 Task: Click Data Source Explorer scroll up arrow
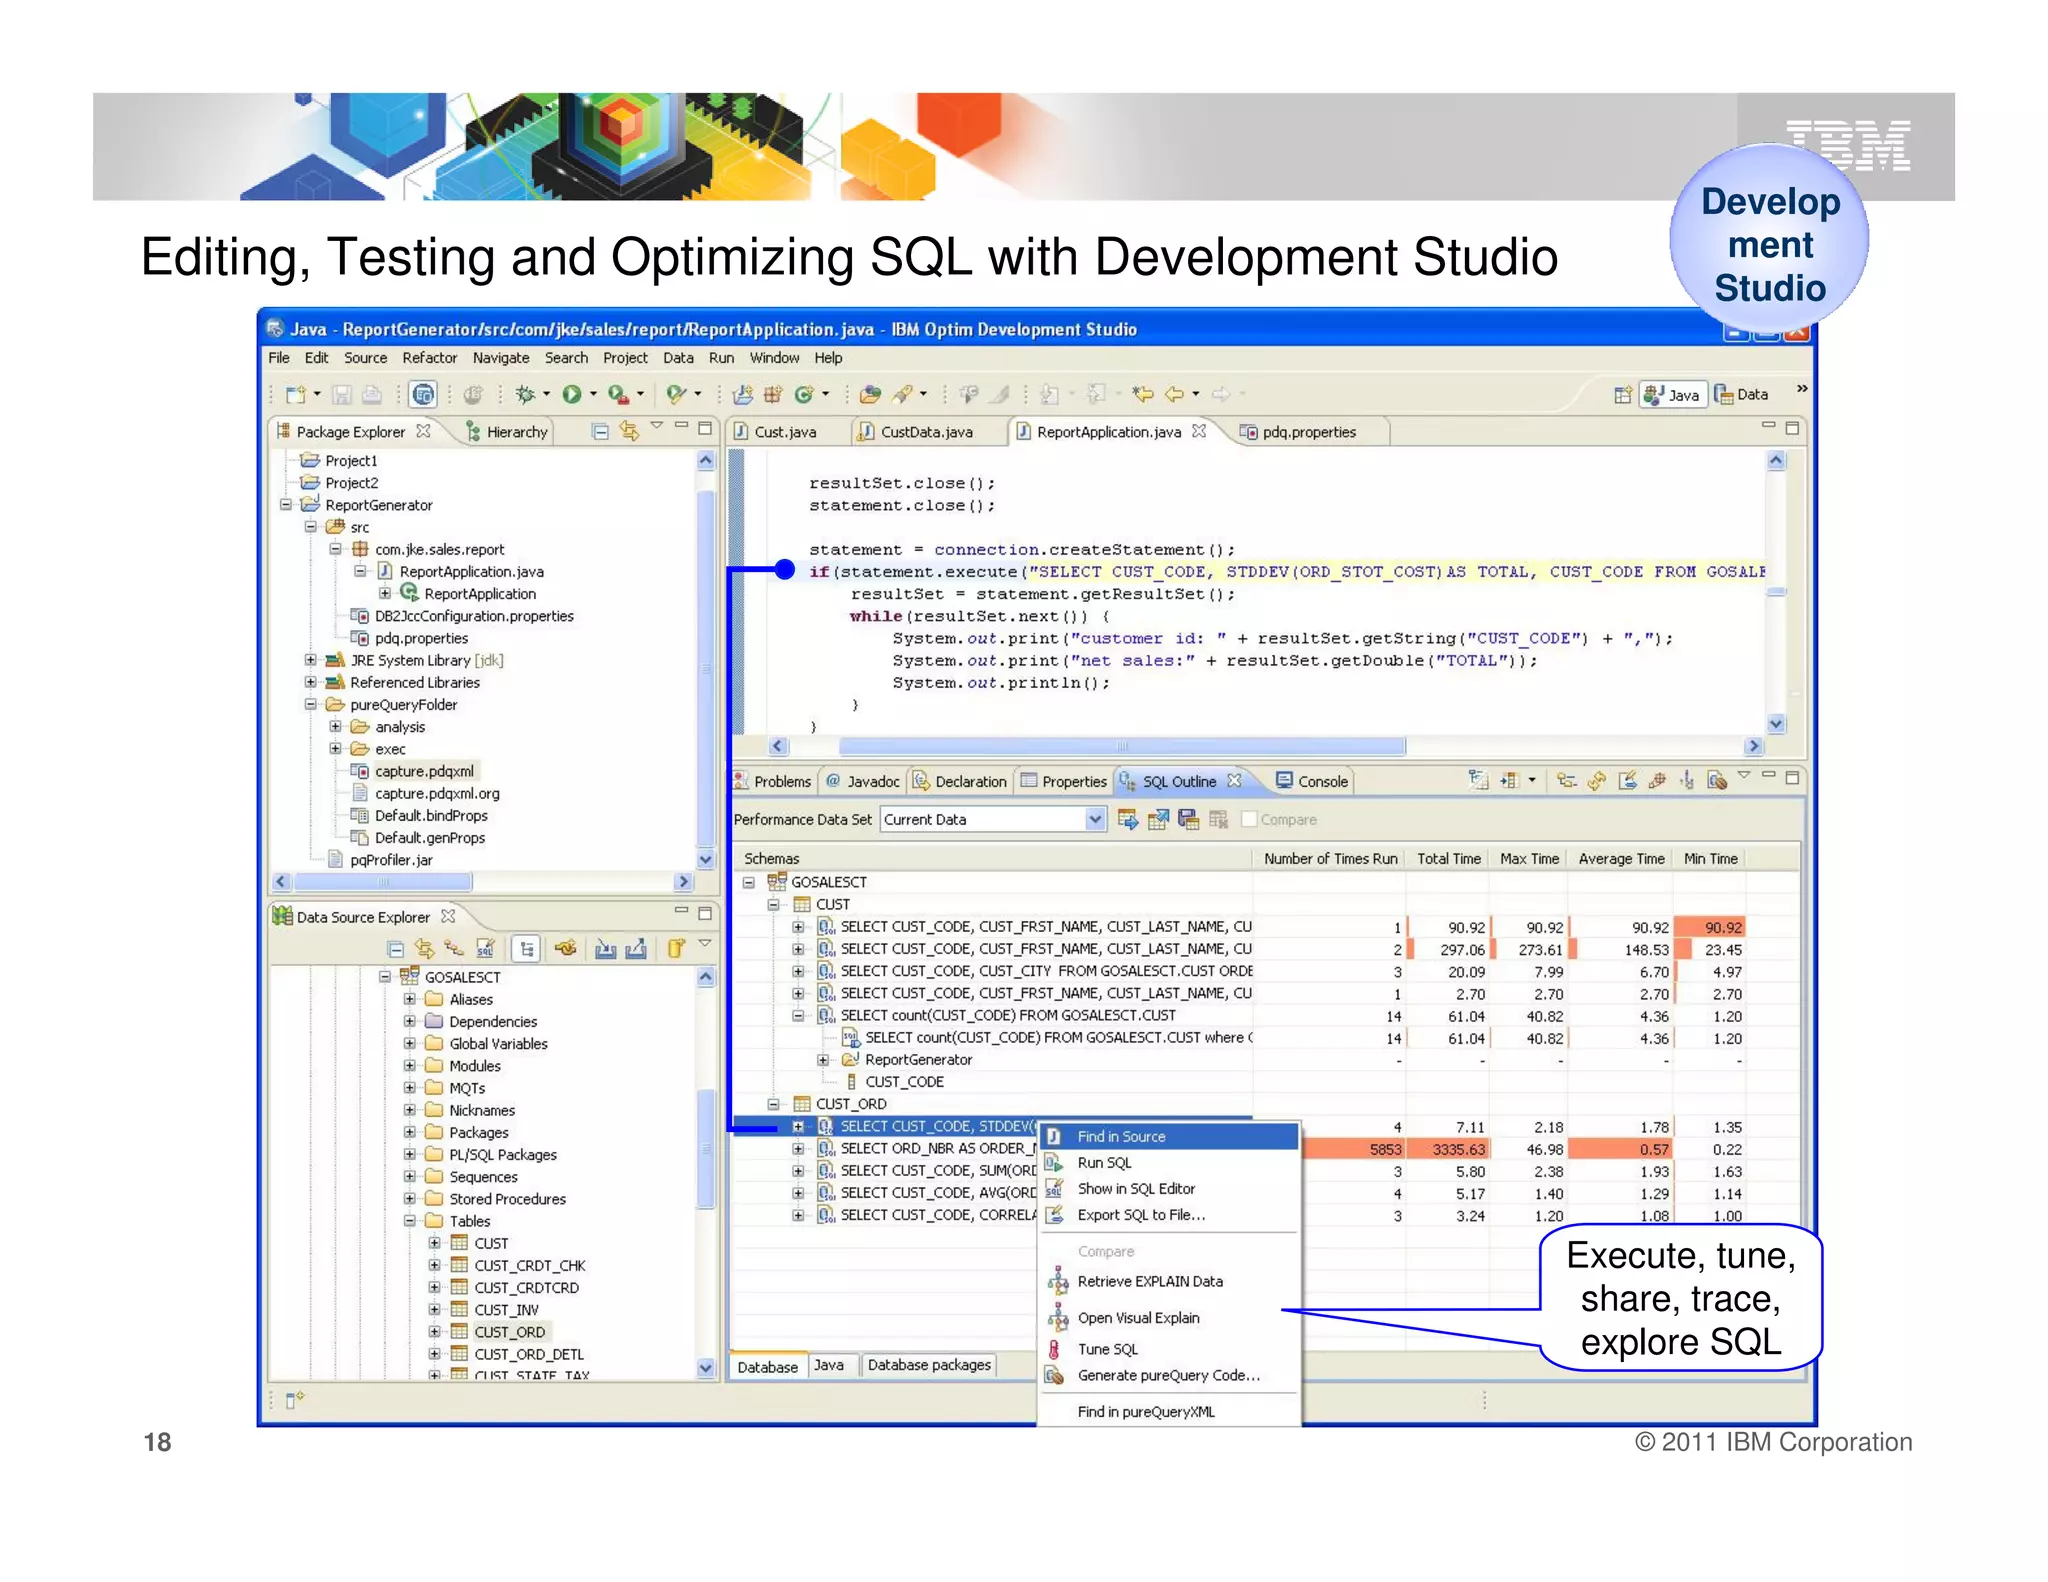[706, 977]
